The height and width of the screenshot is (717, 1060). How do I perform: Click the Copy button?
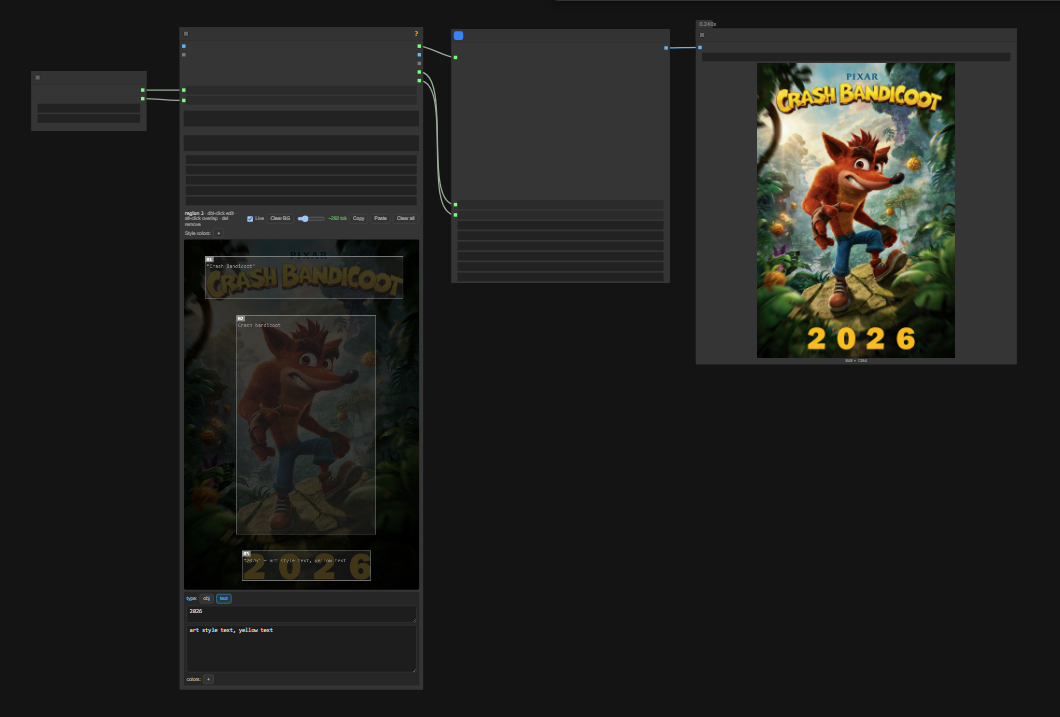click(358, 218)
